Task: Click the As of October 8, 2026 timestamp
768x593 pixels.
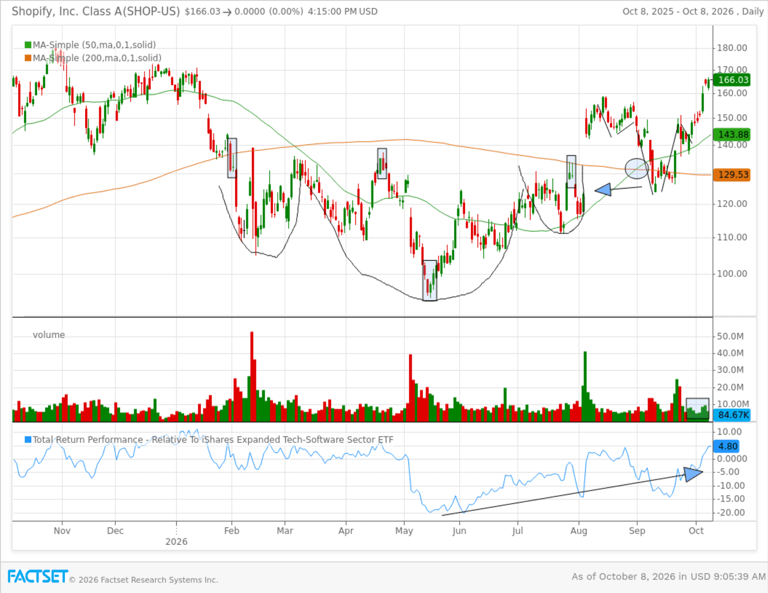Action: coord(668,577)
